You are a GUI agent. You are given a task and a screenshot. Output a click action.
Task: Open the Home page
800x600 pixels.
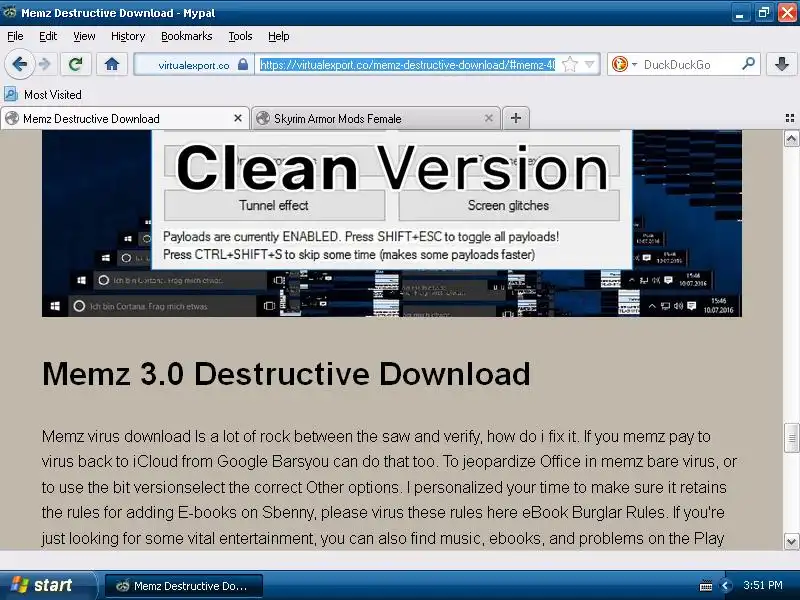tap(112, 64)
